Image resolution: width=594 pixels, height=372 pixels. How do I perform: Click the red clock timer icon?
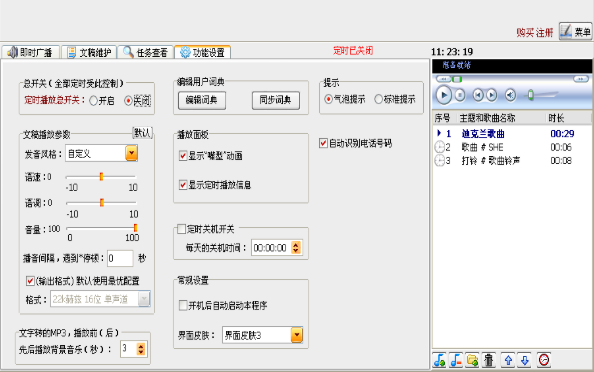click(x=544, y=360)
